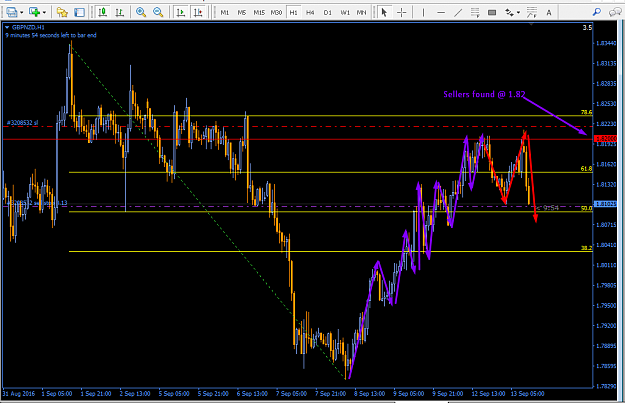Expand the Profiles dropdown arrow
Viewport: 625px width, 403px height.
tap(21, 13)
